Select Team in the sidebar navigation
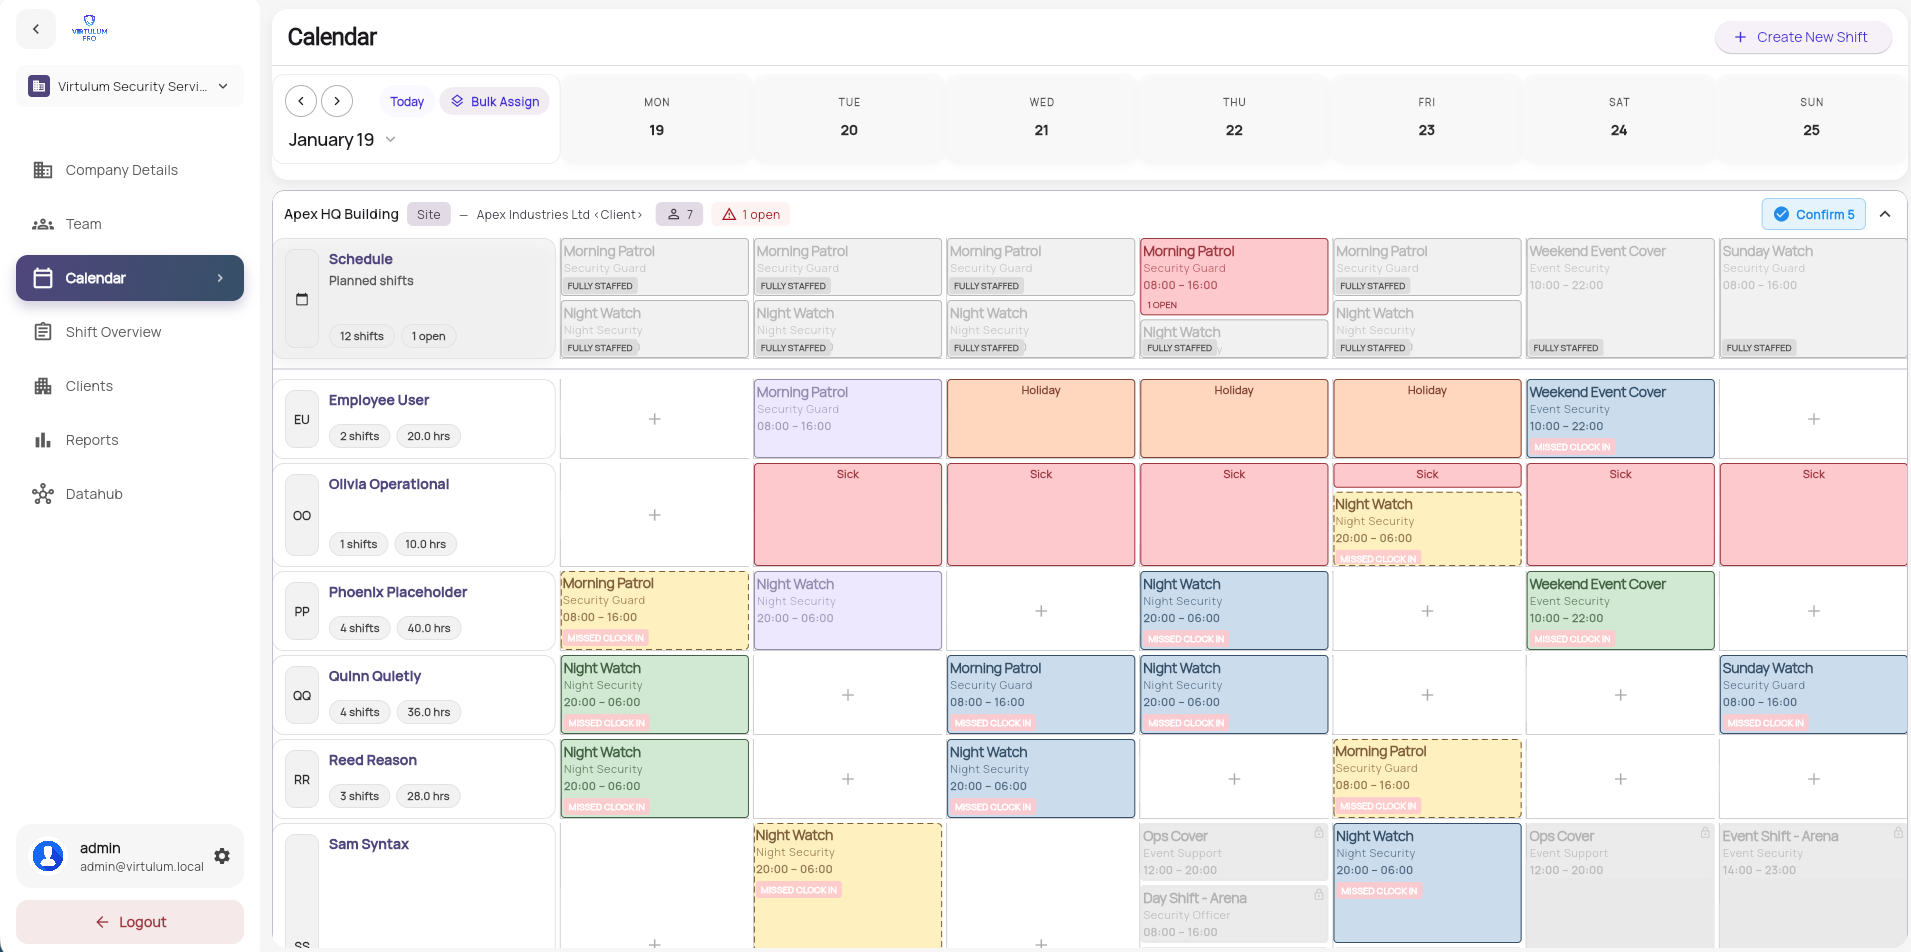Viewport: 1911px width, 952px height. tap(83, 223)
